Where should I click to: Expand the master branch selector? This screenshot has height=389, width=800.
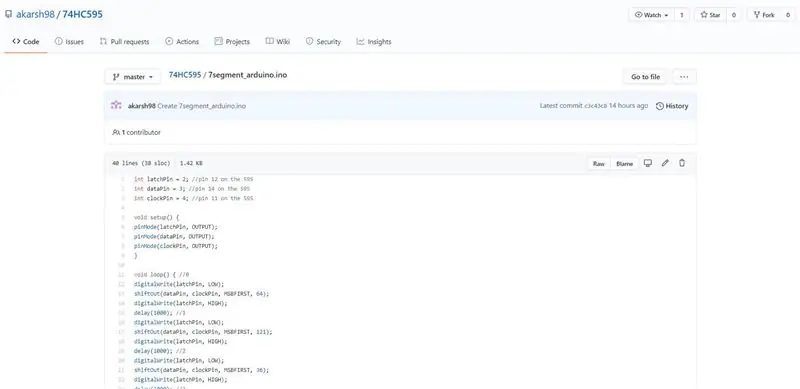133,77
